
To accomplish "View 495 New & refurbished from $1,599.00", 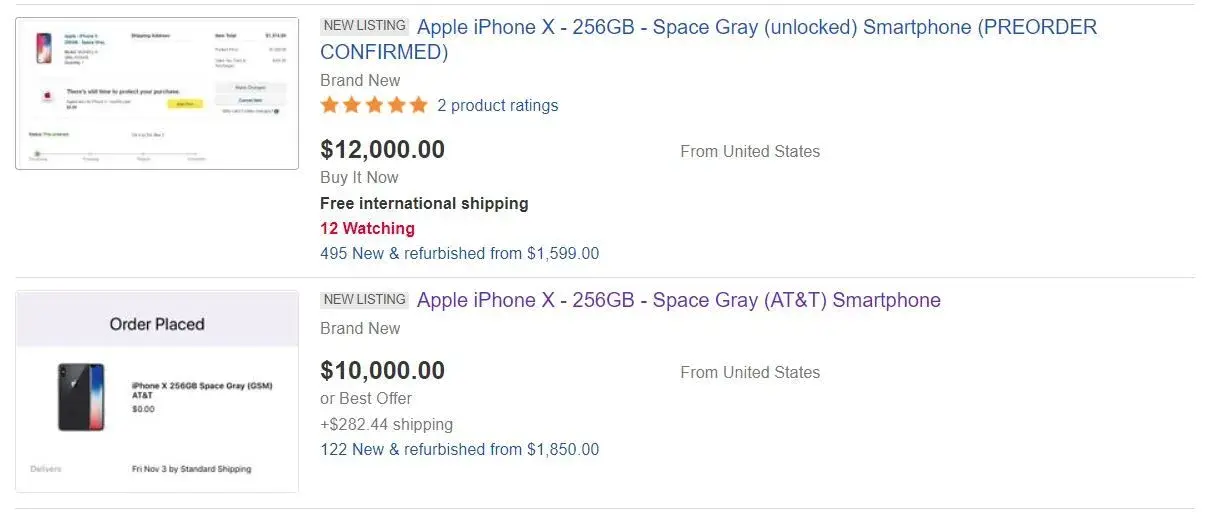I will pyautogui.click(x=459, y=253).
